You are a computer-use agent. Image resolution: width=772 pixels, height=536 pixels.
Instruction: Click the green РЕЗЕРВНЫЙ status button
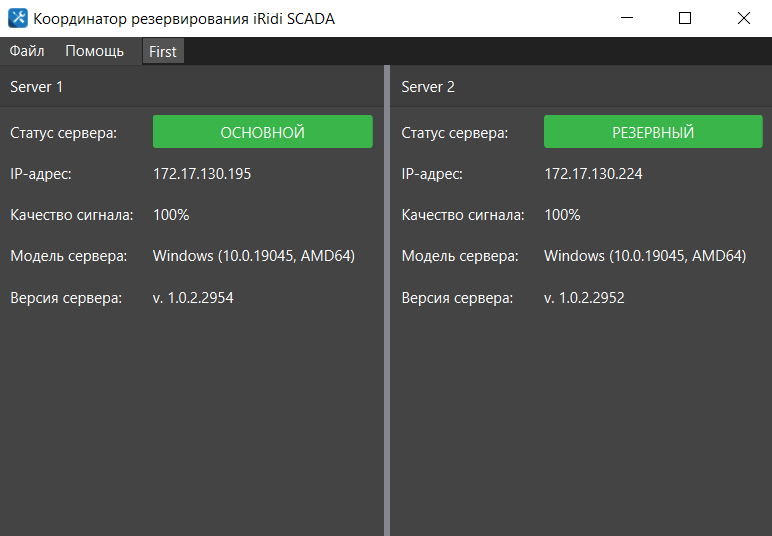653,132
